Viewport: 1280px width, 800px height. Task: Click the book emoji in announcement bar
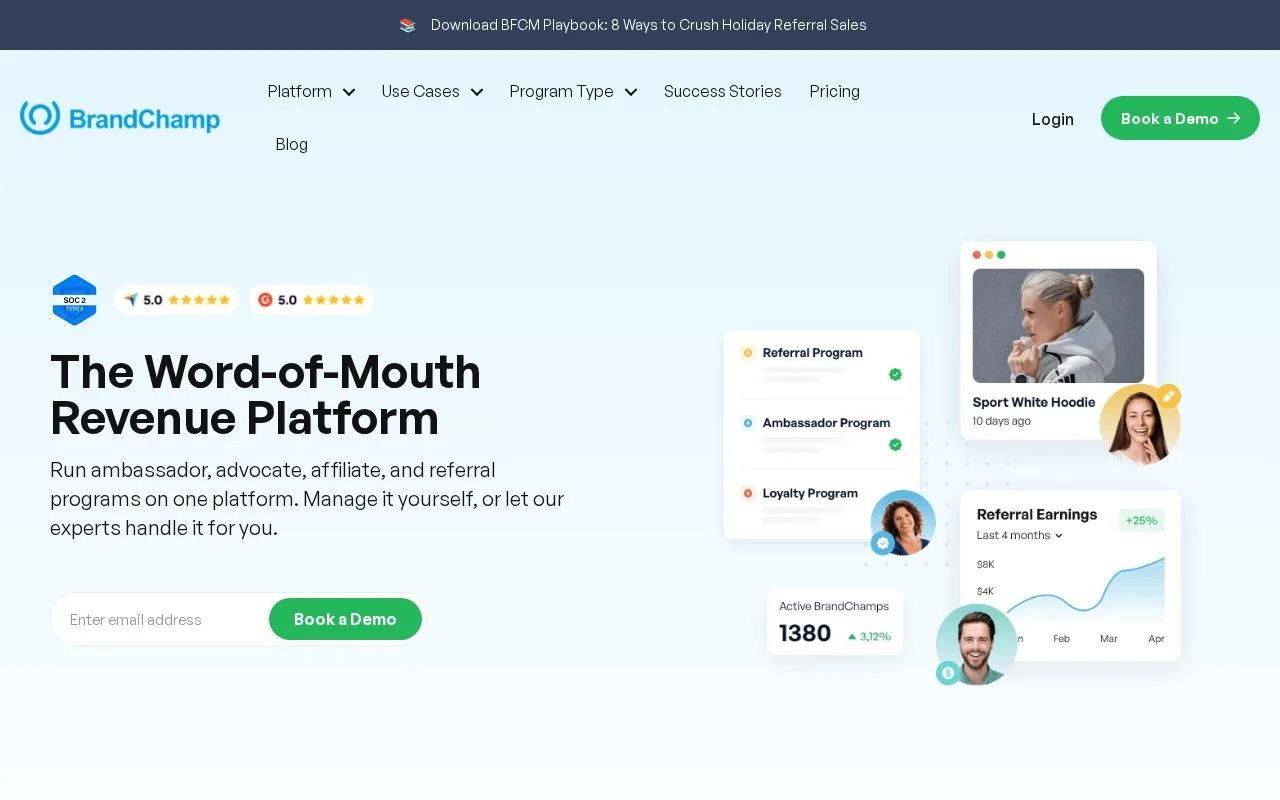407,25
